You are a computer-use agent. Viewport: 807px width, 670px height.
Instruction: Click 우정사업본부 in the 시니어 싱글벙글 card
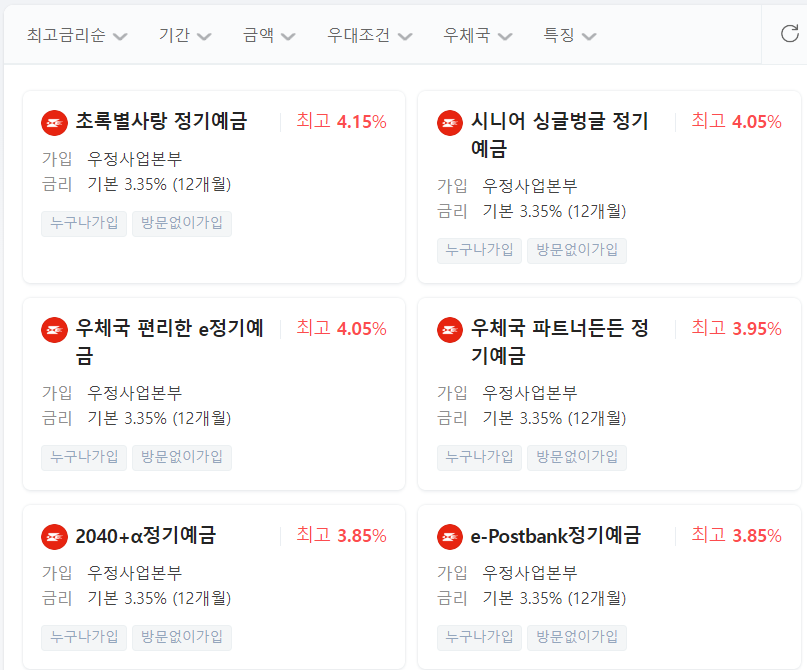pos(530,186)
